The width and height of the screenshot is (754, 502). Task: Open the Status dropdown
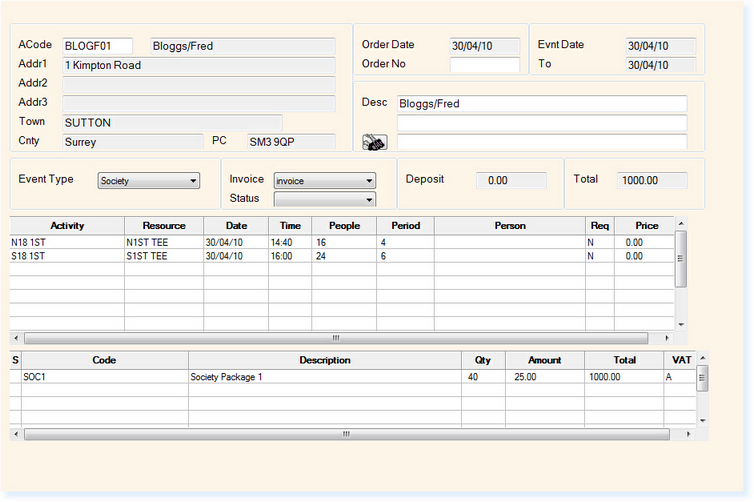pos(324,199)
